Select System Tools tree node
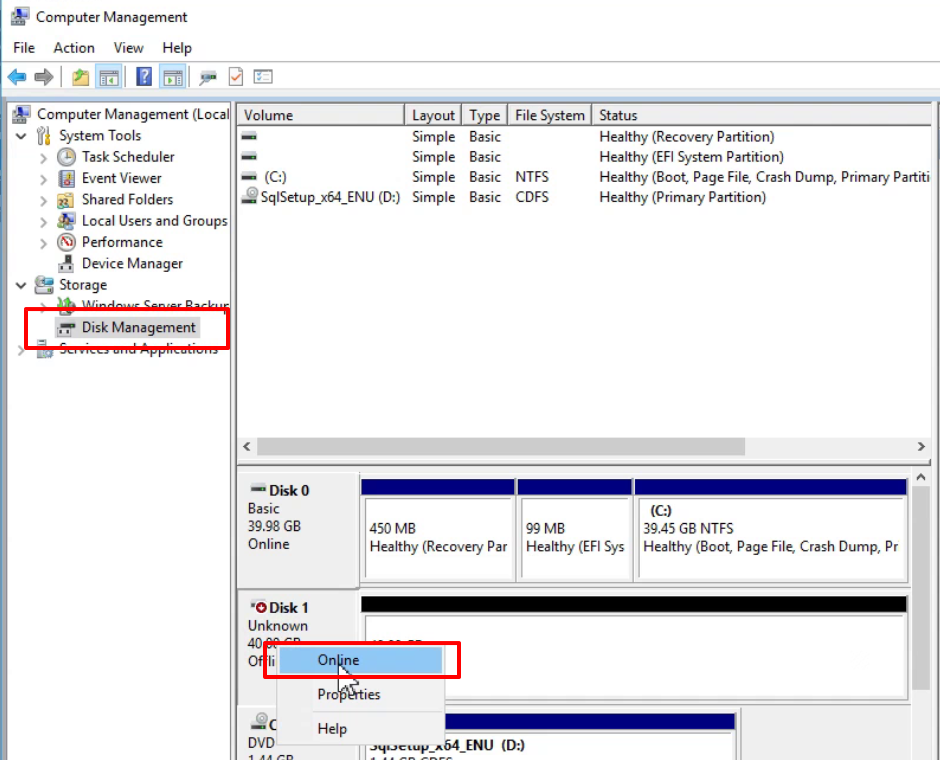This screenshot has height=760, width=940. 100,135
